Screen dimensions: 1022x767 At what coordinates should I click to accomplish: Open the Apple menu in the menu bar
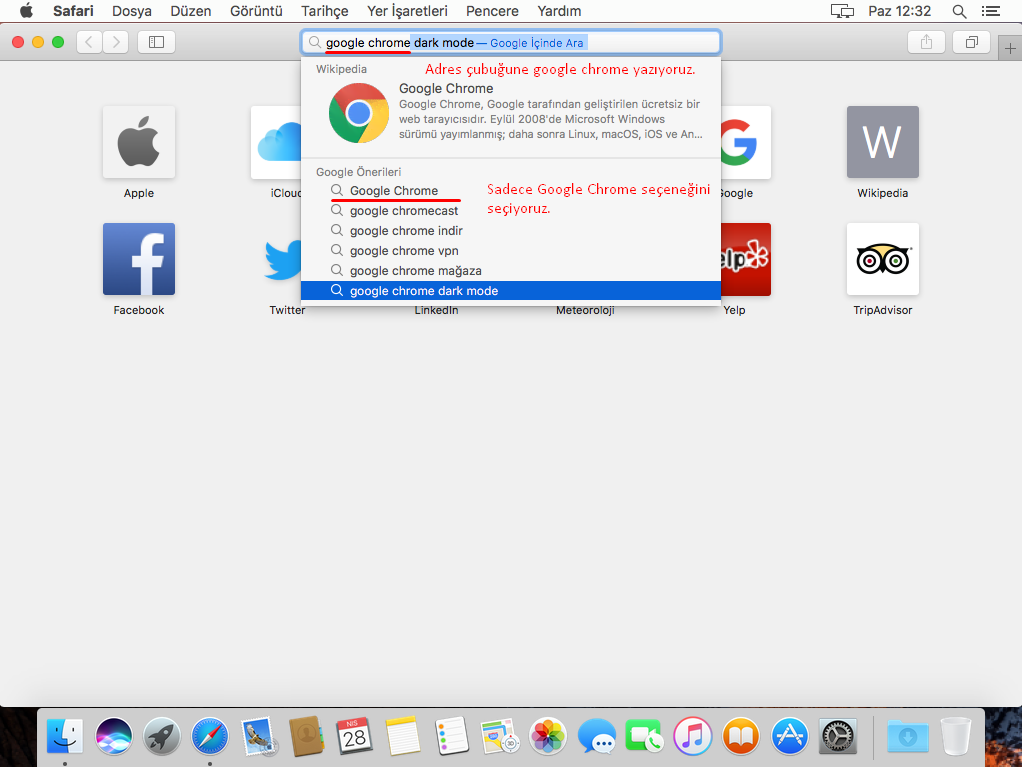pyautogui.click(x=26, y=11)
